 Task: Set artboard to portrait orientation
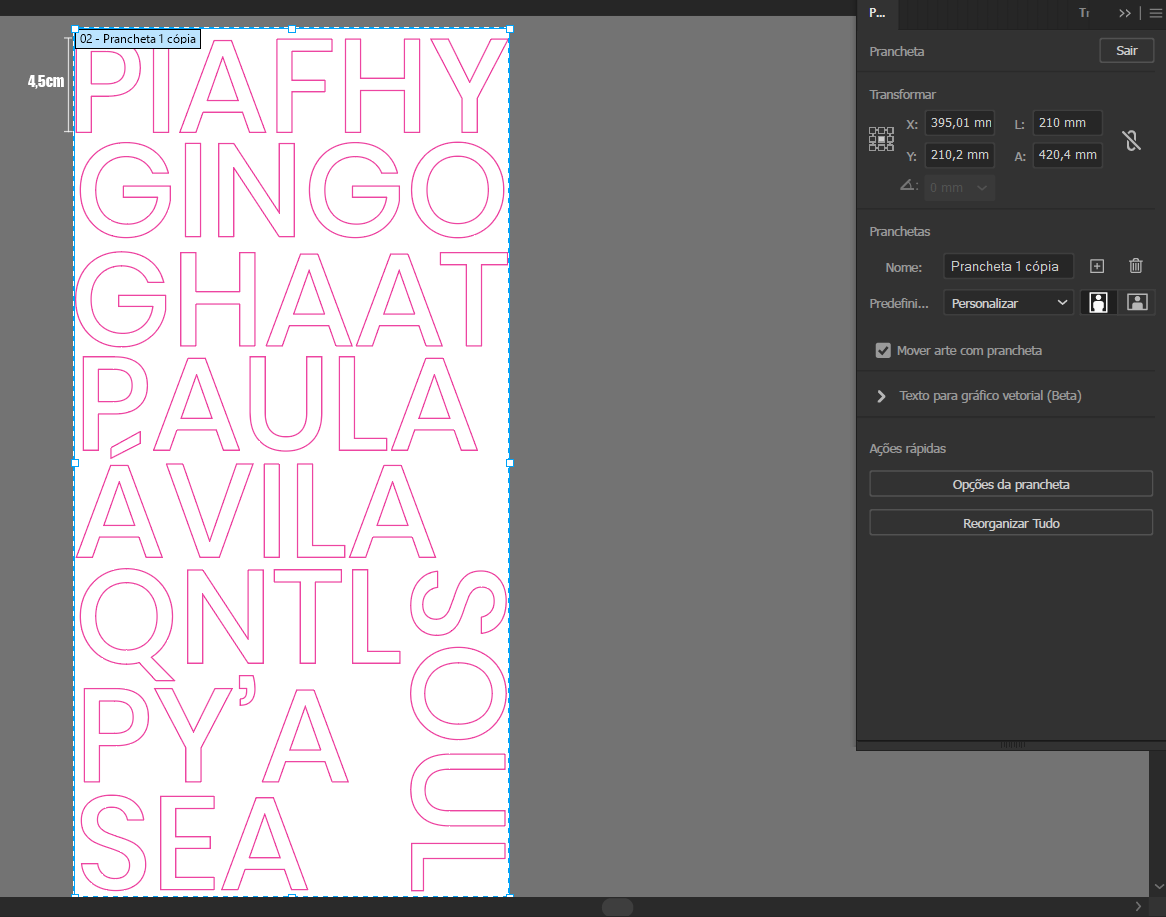[1098, 303]
